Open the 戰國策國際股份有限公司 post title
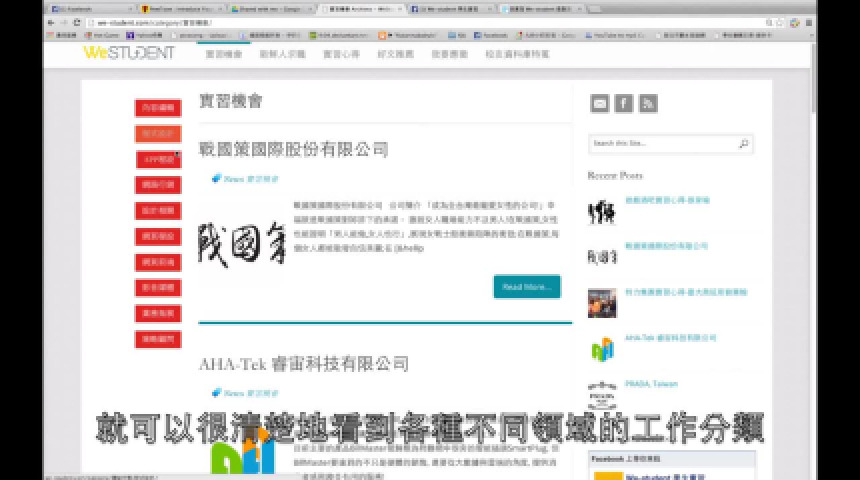The image size is (860, 480). 293,150
